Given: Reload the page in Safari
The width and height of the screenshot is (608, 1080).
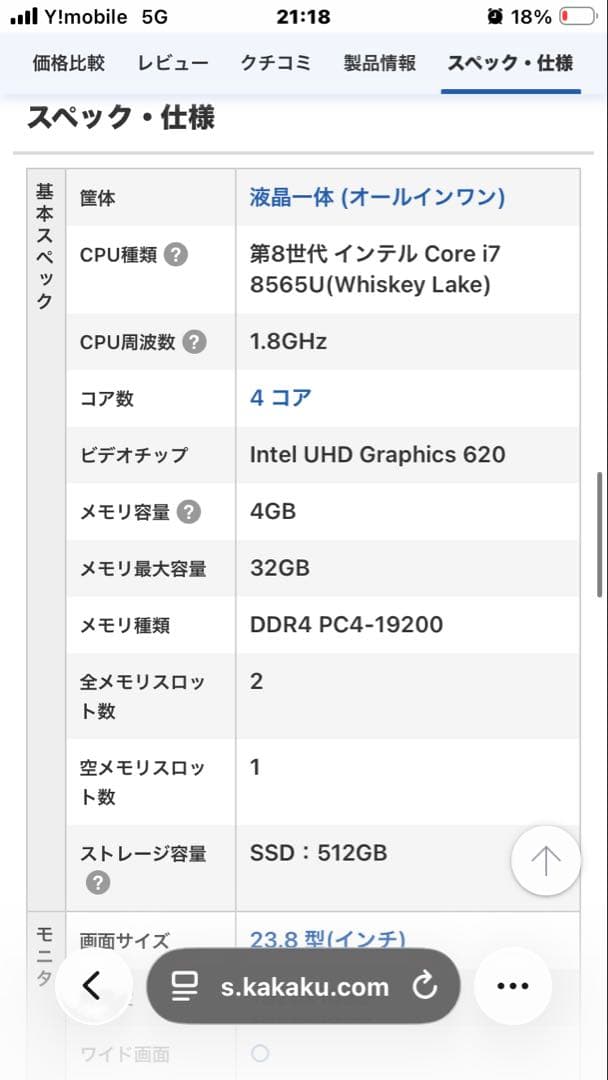Looking at the screenshot, I should (427, 986).
